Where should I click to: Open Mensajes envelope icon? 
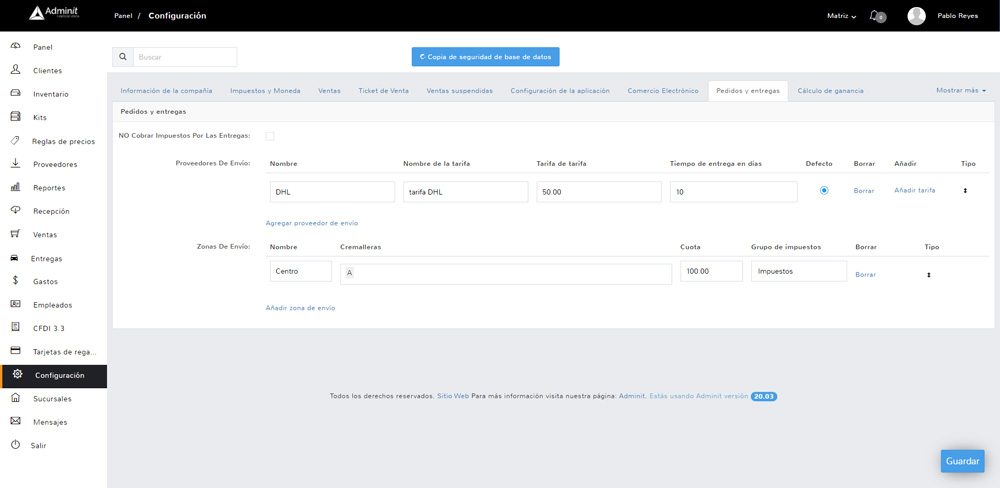point(15,421)
